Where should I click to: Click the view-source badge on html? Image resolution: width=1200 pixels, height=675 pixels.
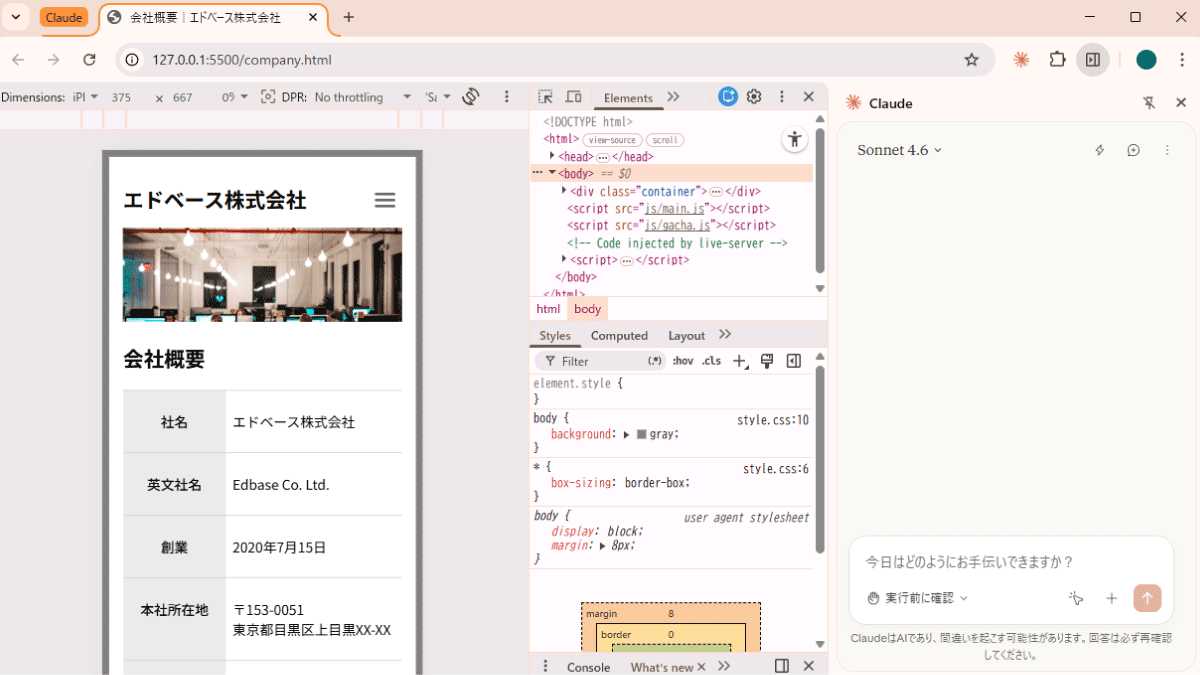coord(613,140)
